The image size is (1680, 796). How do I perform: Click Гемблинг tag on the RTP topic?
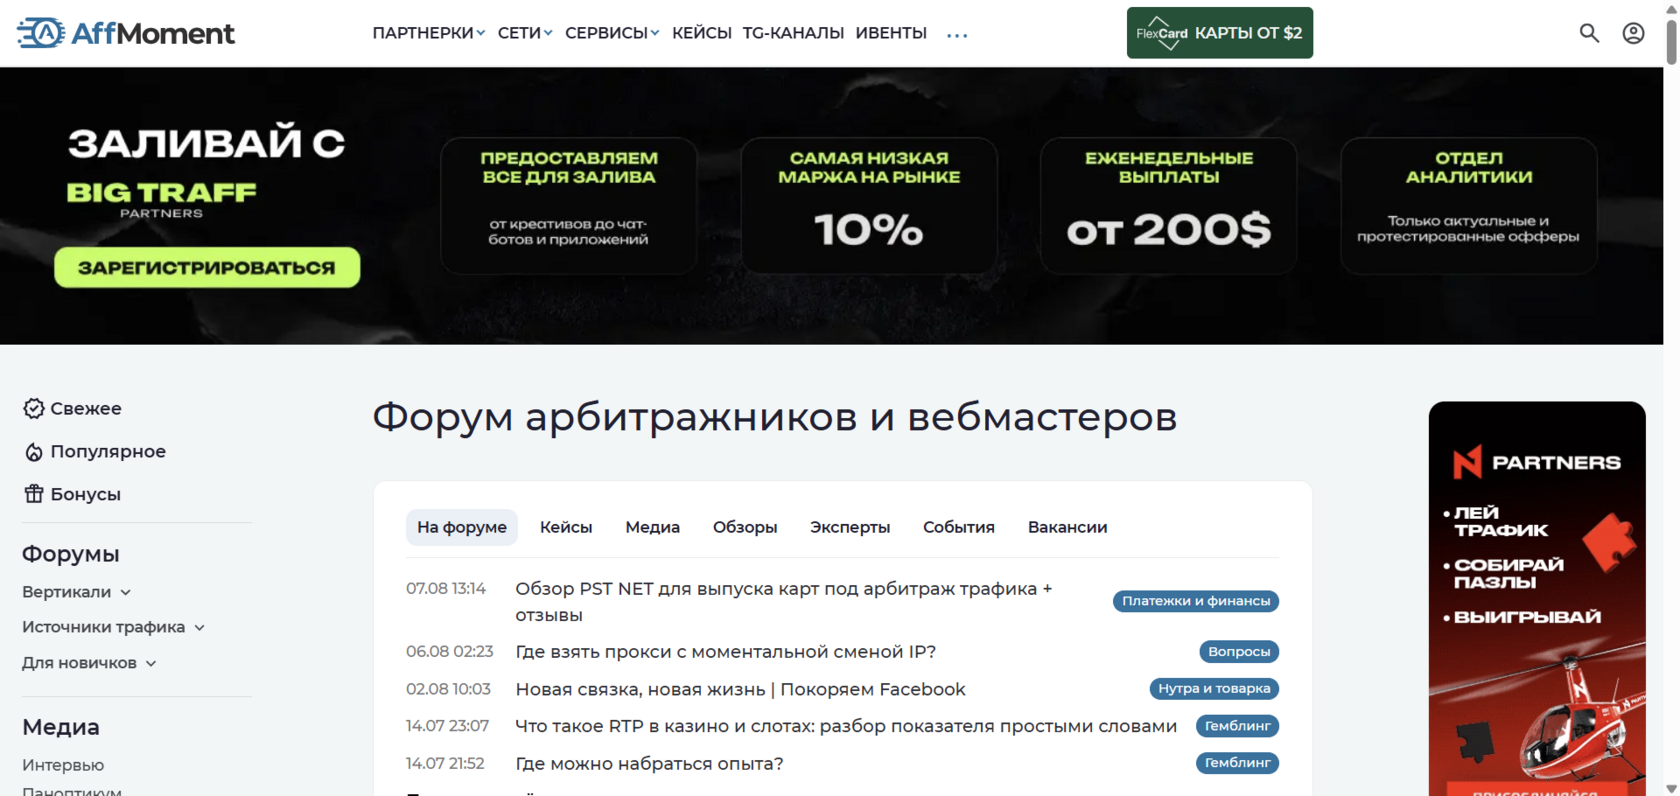coord(1237,726)
